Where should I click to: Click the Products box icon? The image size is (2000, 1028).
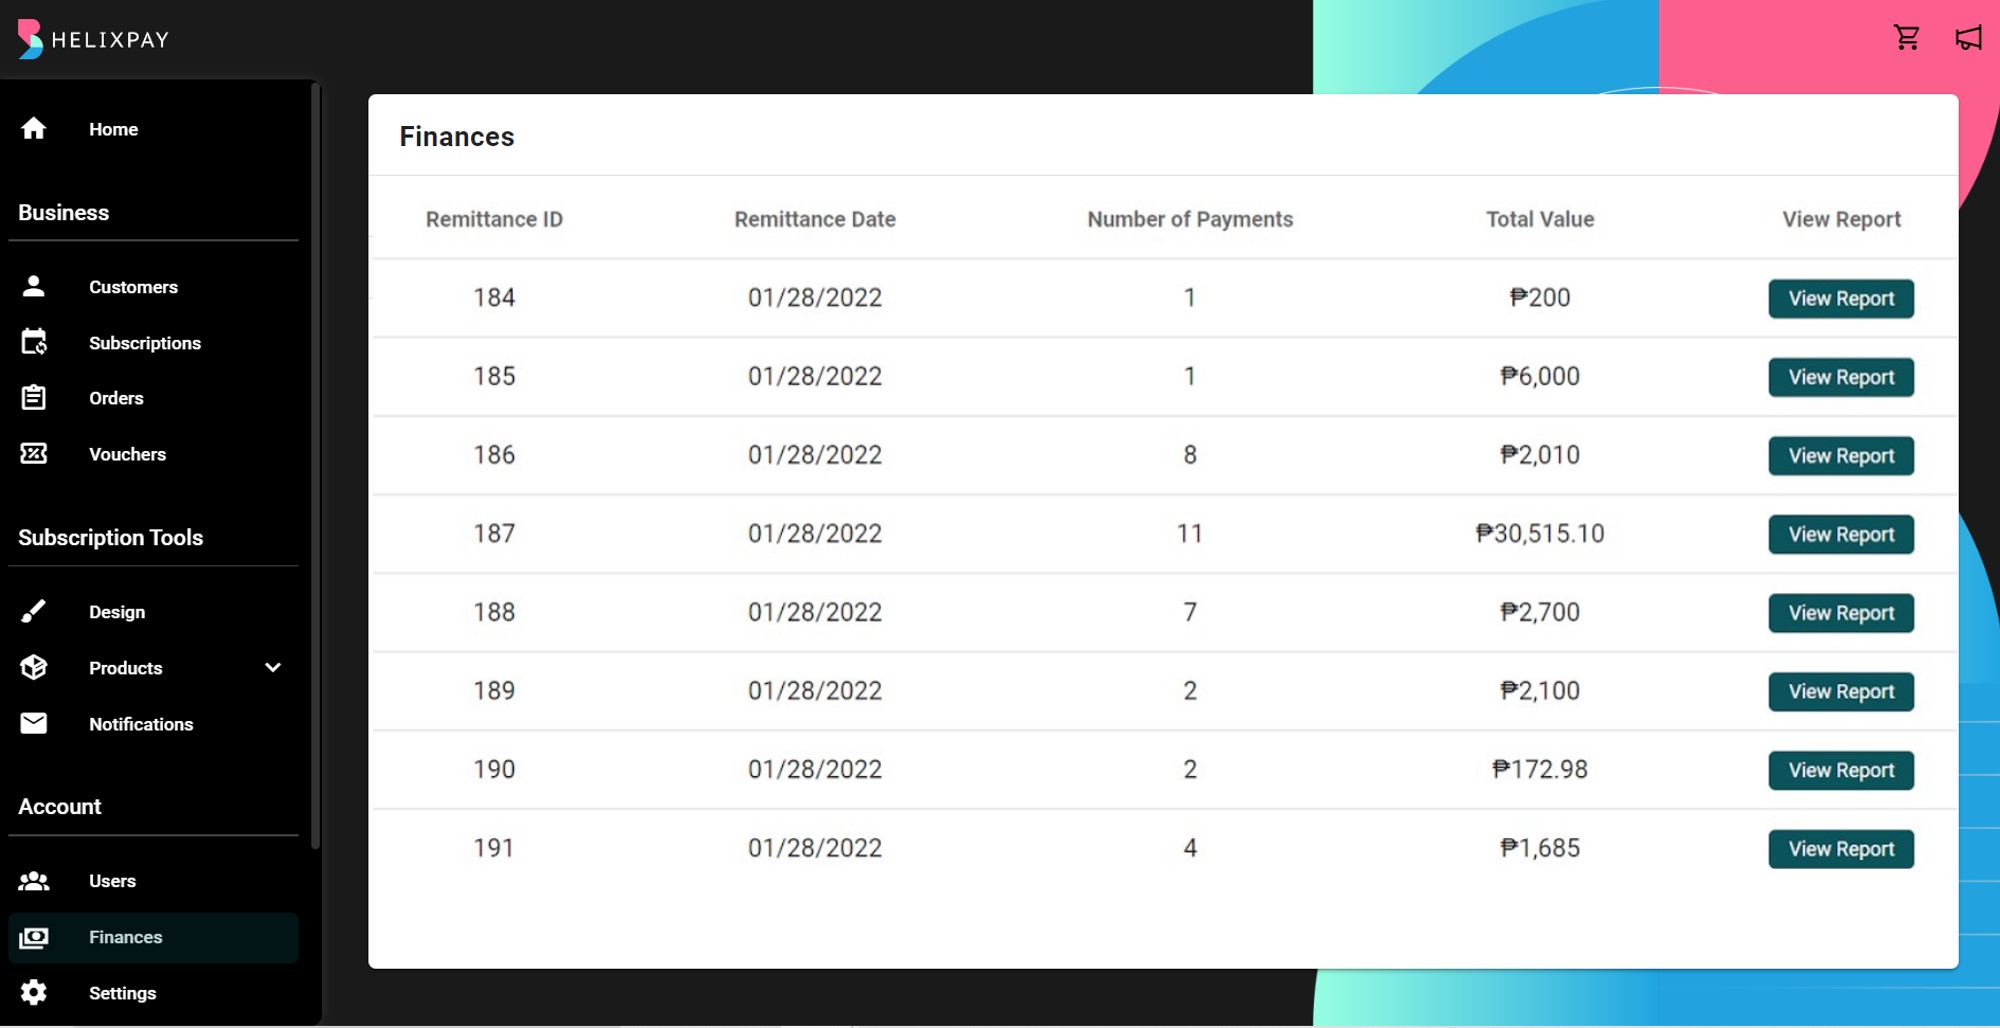coord(34,667)
